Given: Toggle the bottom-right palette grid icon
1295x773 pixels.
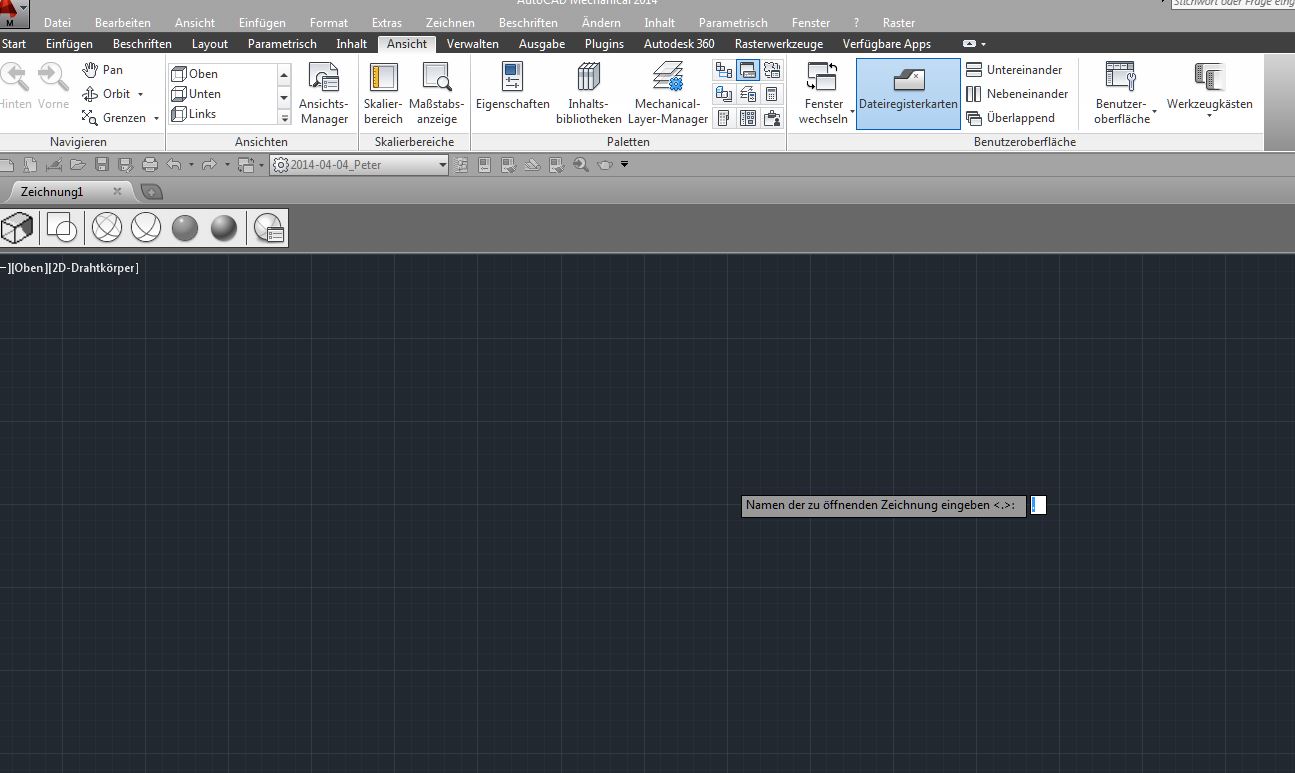Looking at the screenshot, I should [x=771, y=118].
